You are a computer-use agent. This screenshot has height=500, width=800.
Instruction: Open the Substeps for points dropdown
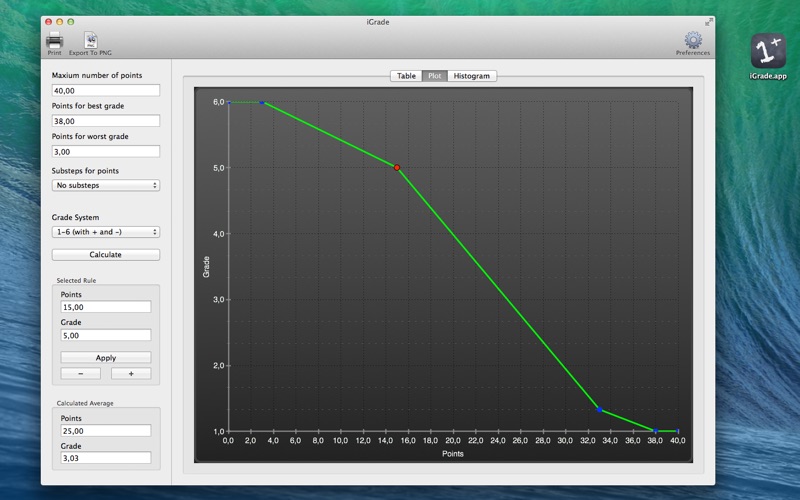click(106, 185)
